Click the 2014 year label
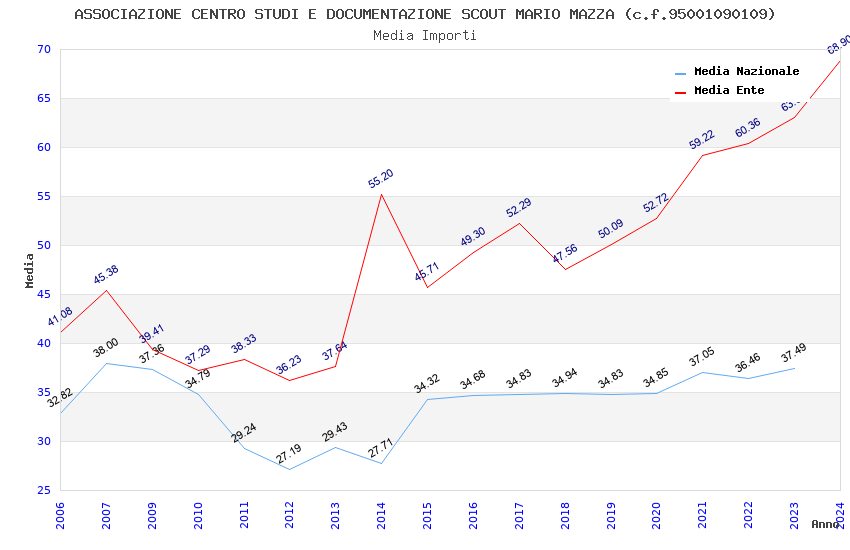The width and height of the screenshot is (850, 550). pos(382,515)
